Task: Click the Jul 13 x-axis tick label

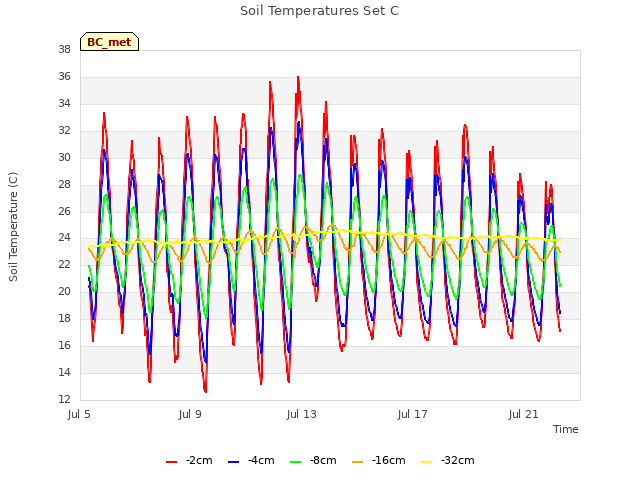Action: 302,414
